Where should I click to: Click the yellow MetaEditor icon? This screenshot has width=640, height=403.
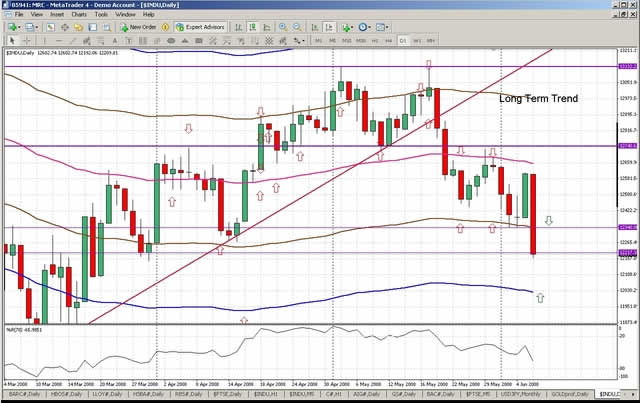165,27
